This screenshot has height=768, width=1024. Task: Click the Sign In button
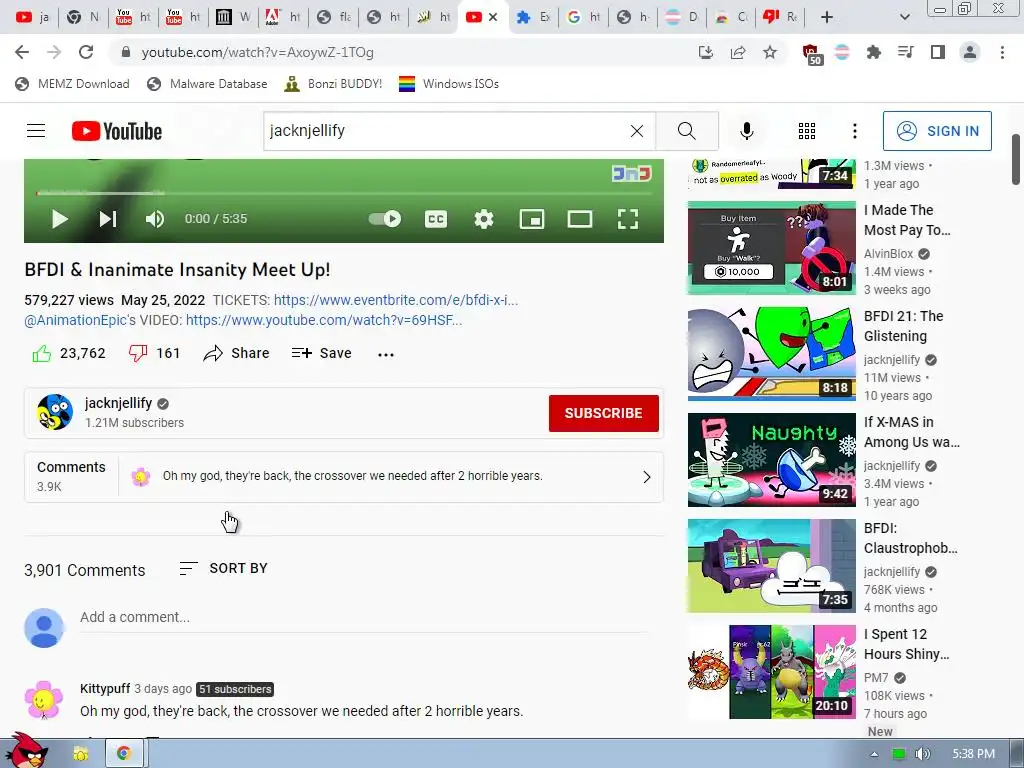coord(937,131)
